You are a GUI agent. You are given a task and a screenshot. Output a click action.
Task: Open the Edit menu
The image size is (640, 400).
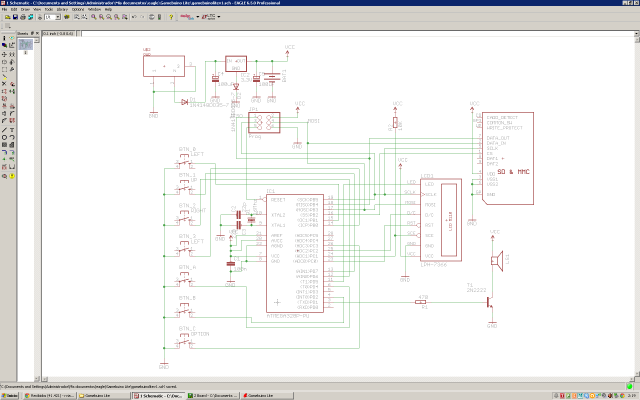(x=14, y=9)
